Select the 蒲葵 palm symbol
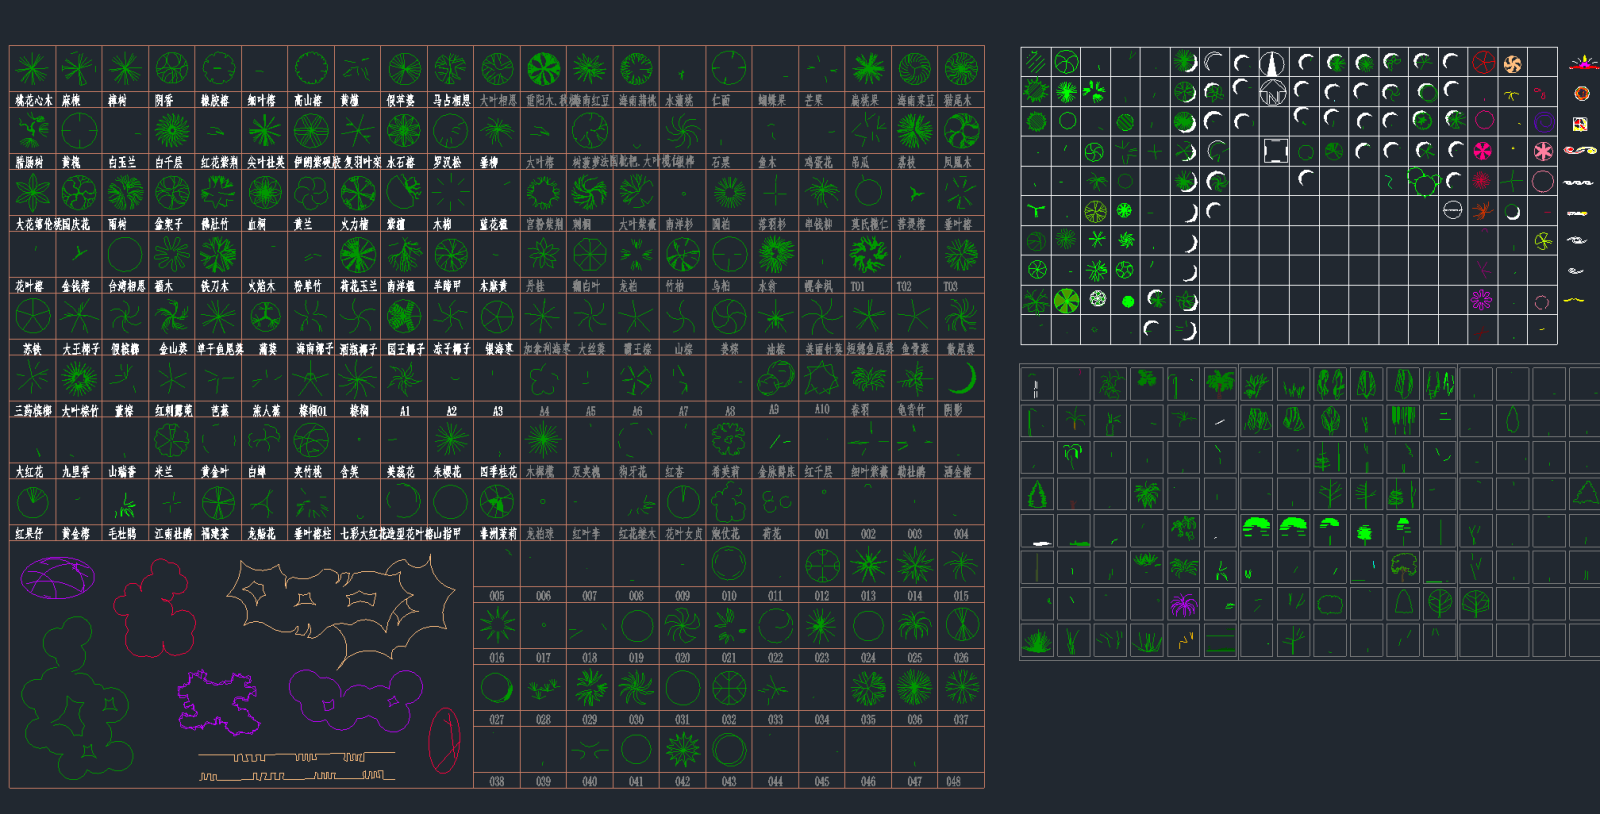The image size is (1600, 814). pos(264,317)
